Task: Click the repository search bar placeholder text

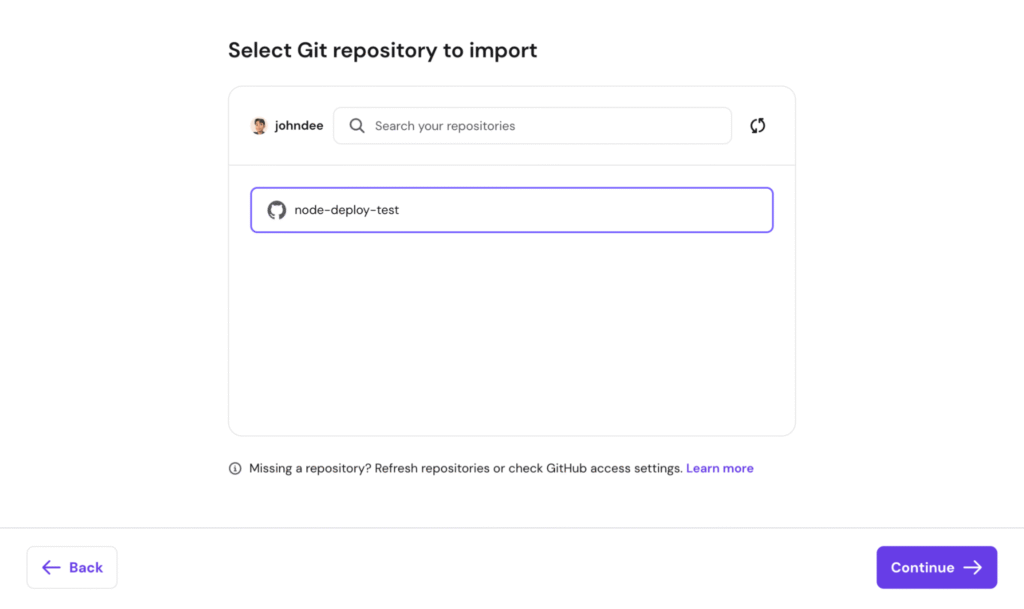Action: click(x=444, y=125)
